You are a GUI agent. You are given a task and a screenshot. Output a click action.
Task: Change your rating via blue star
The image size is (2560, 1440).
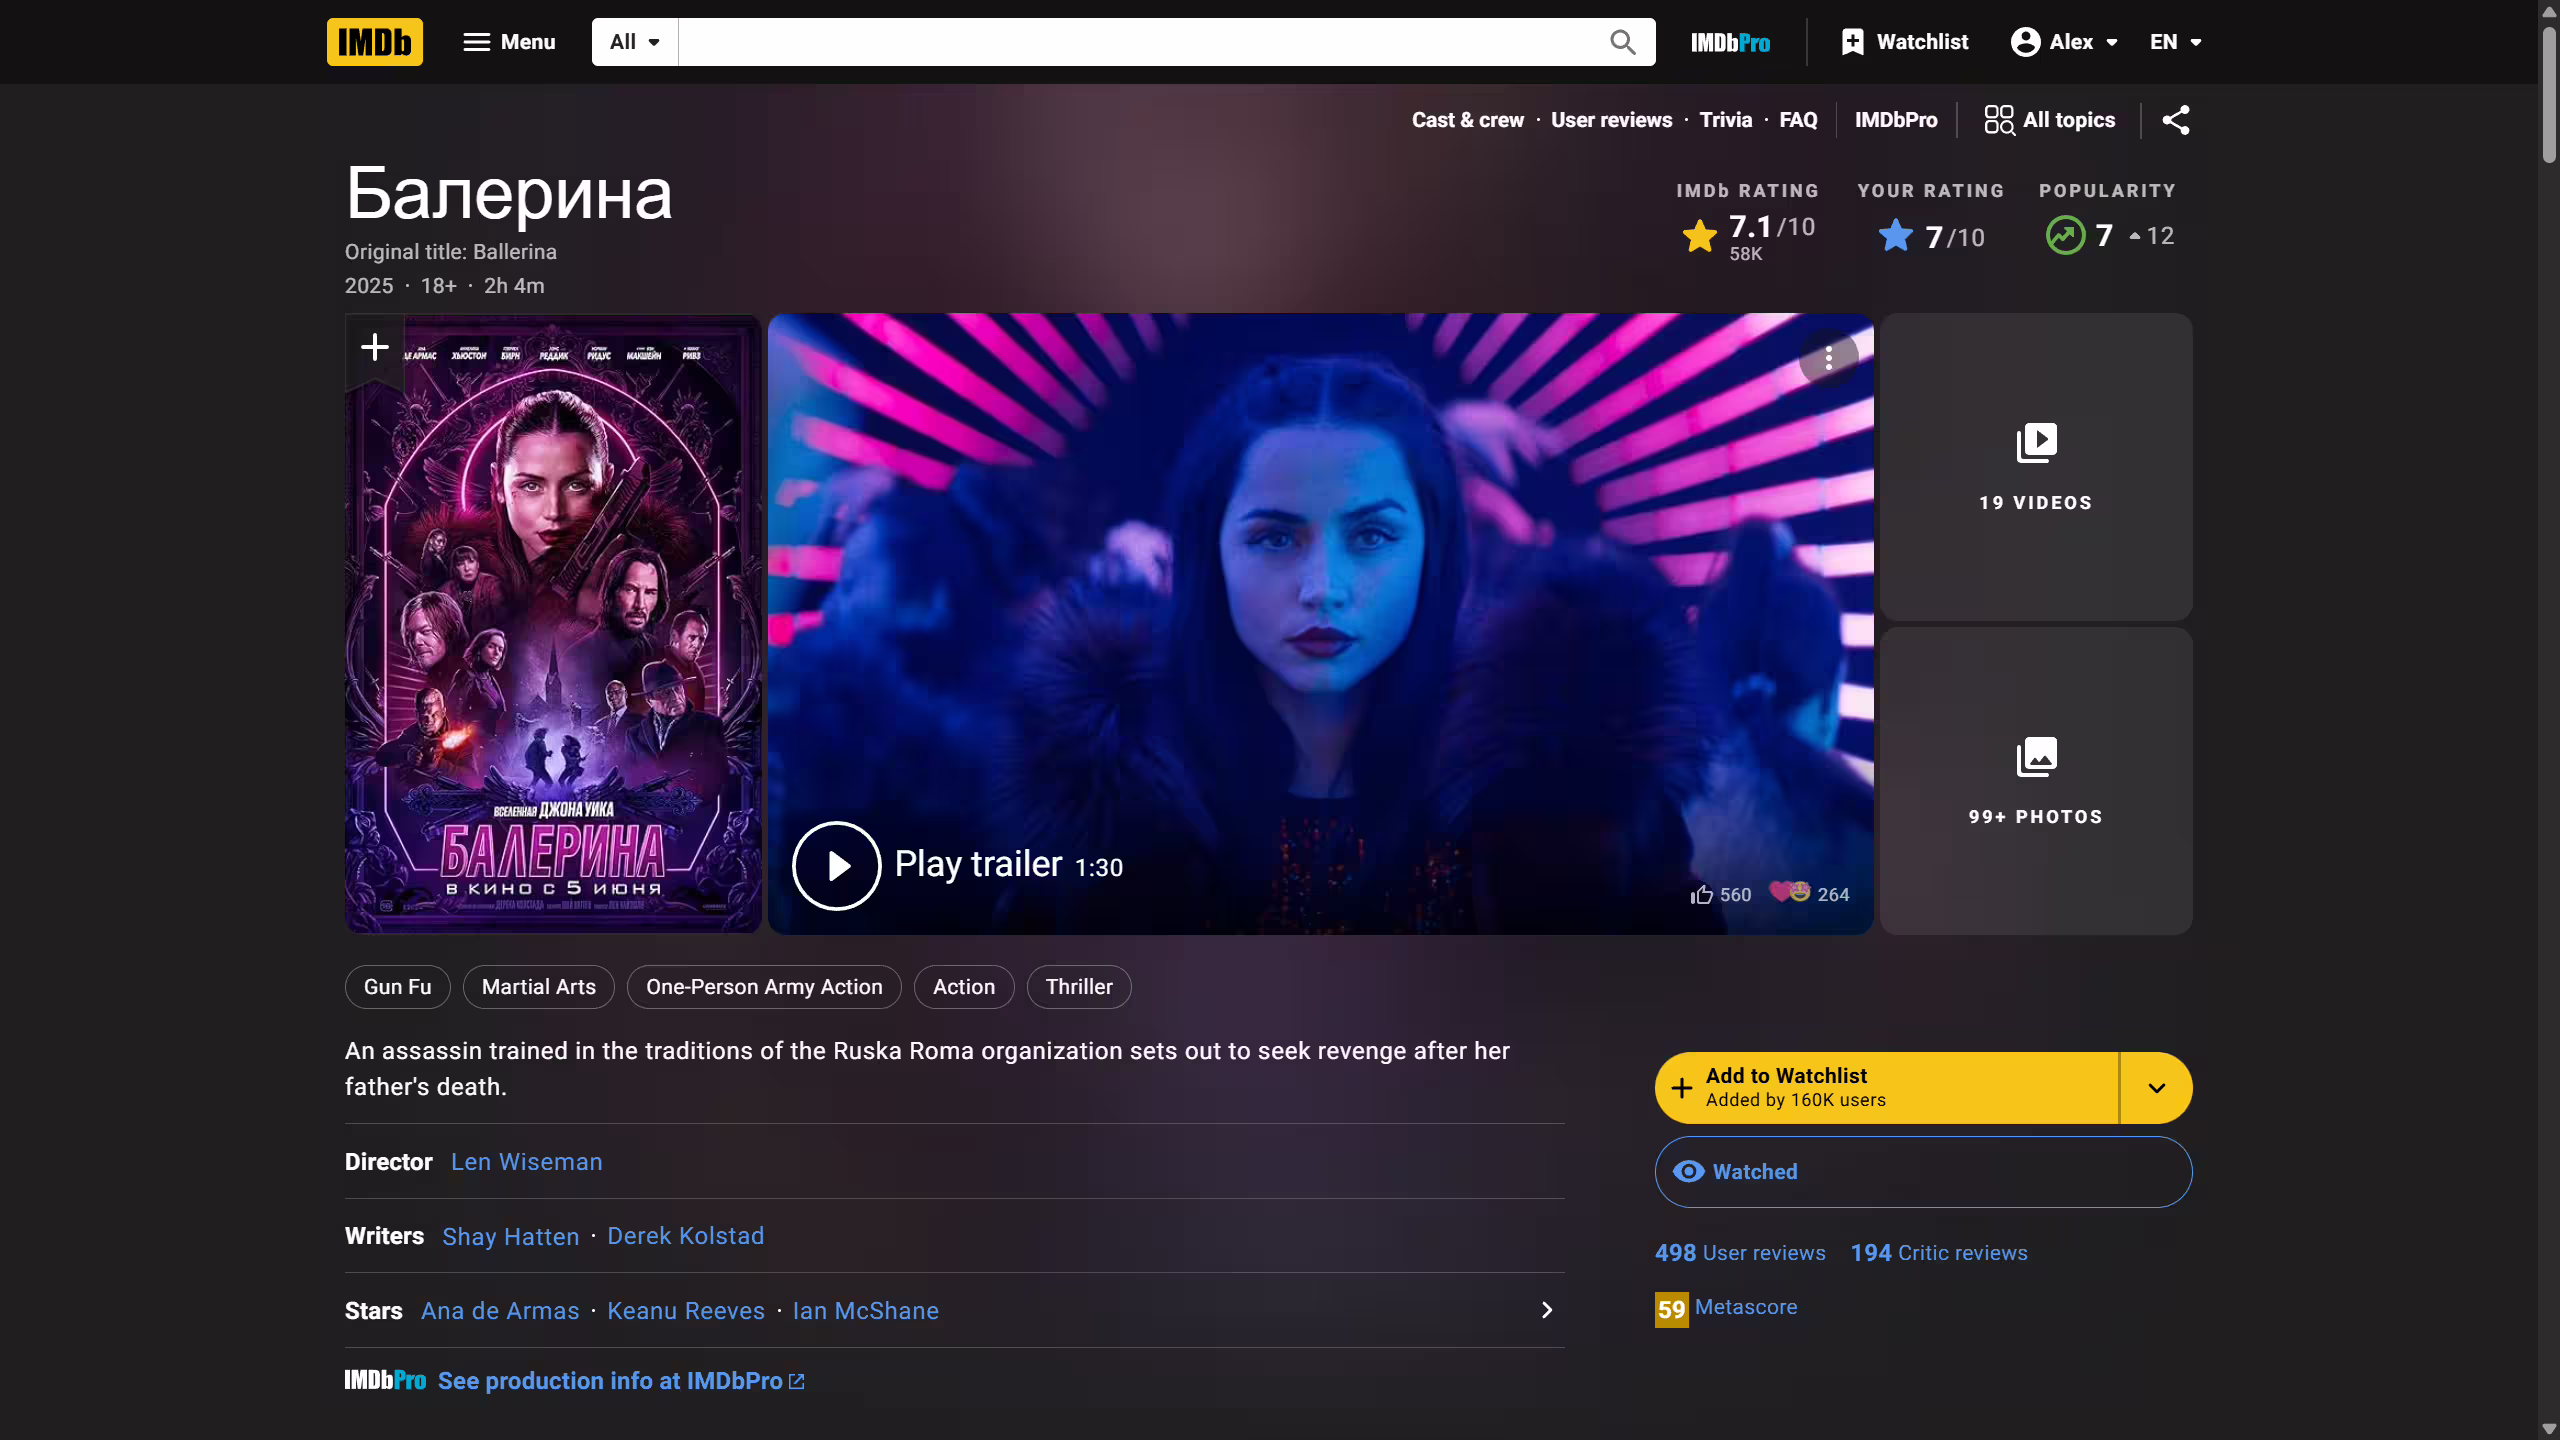coord(1896,237)
